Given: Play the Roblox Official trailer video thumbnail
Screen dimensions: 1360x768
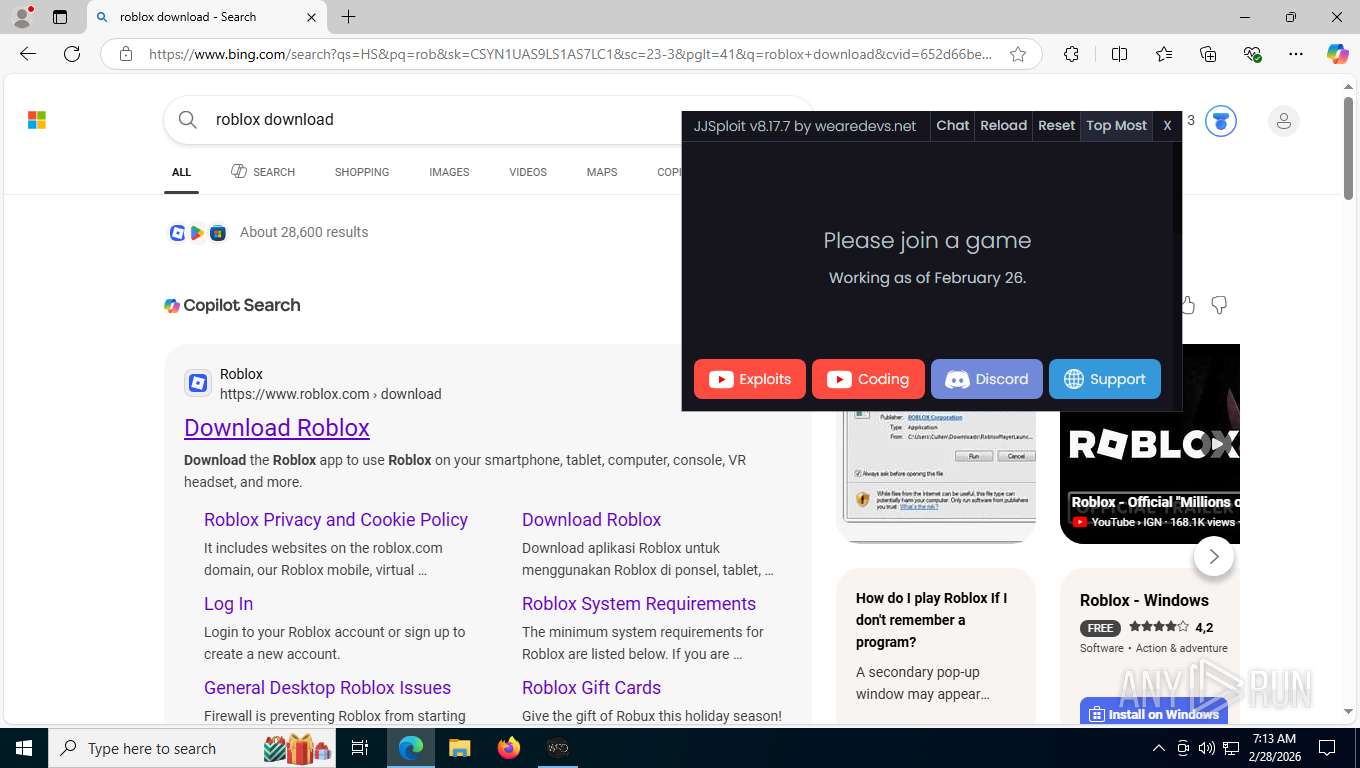Looking at the screenshot, I should coord(1150,444).
